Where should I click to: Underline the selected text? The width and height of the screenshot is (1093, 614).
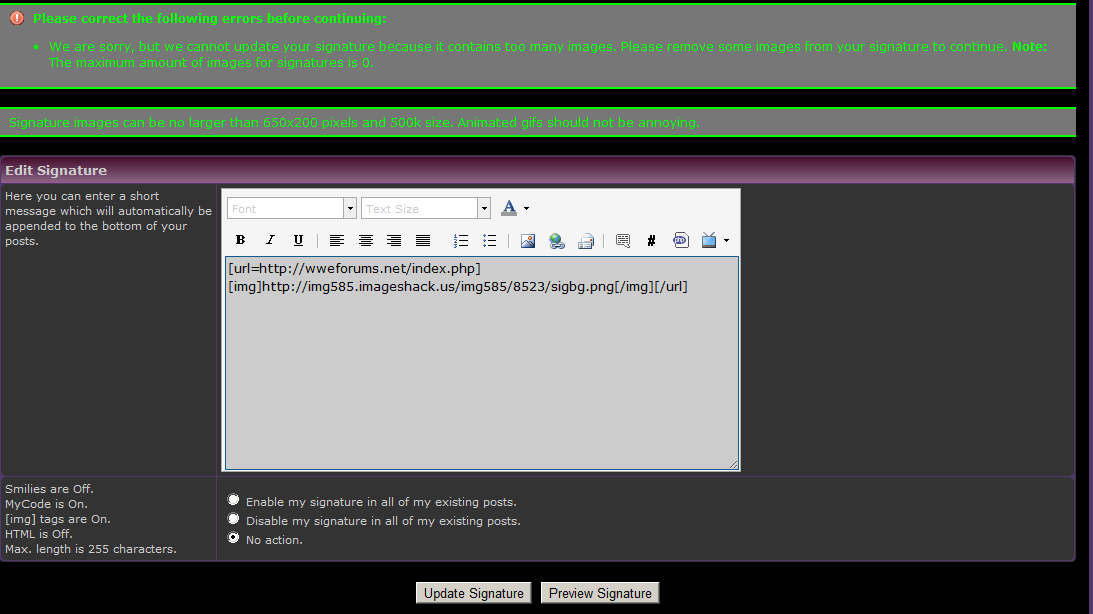tap(298, 240)
